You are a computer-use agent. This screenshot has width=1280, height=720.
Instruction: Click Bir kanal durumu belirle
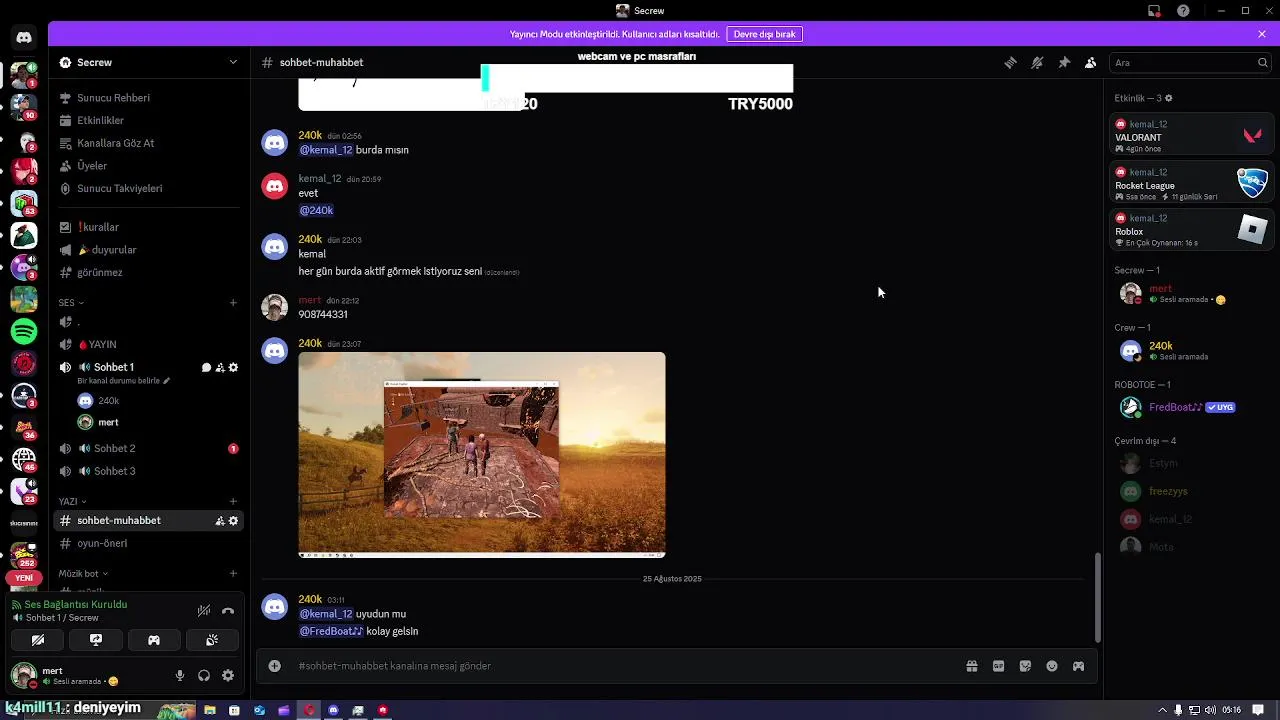(124, 381)
